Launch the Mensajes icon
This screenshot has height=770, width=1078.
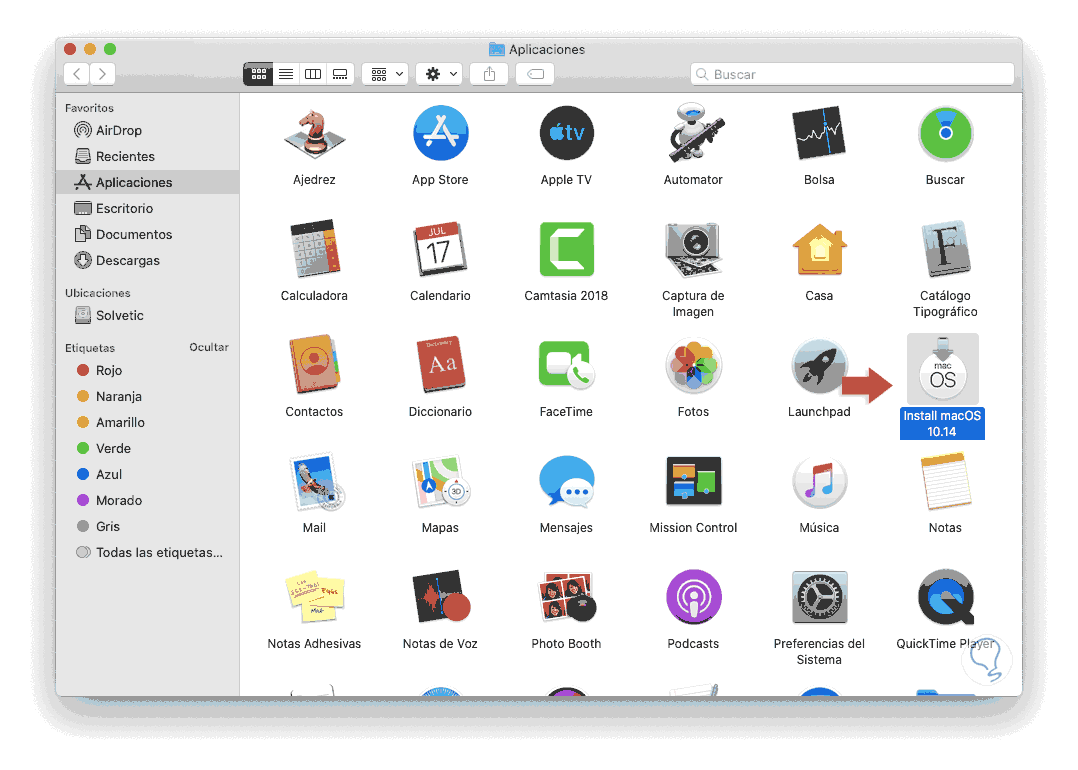(x=566, y=481)
